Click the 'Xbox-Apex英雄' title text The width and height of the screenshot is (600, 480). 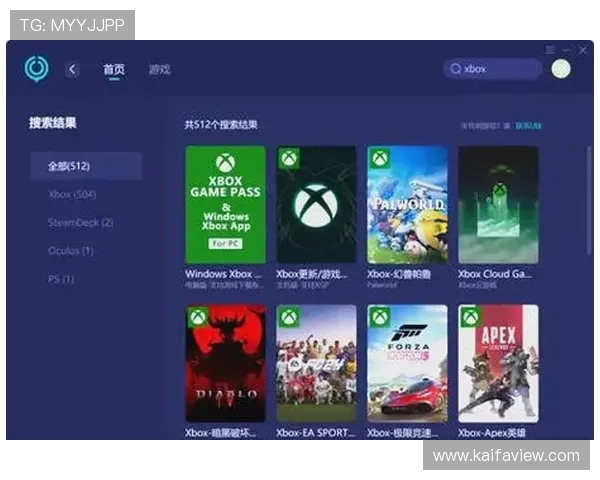click(x=492, y=433)
